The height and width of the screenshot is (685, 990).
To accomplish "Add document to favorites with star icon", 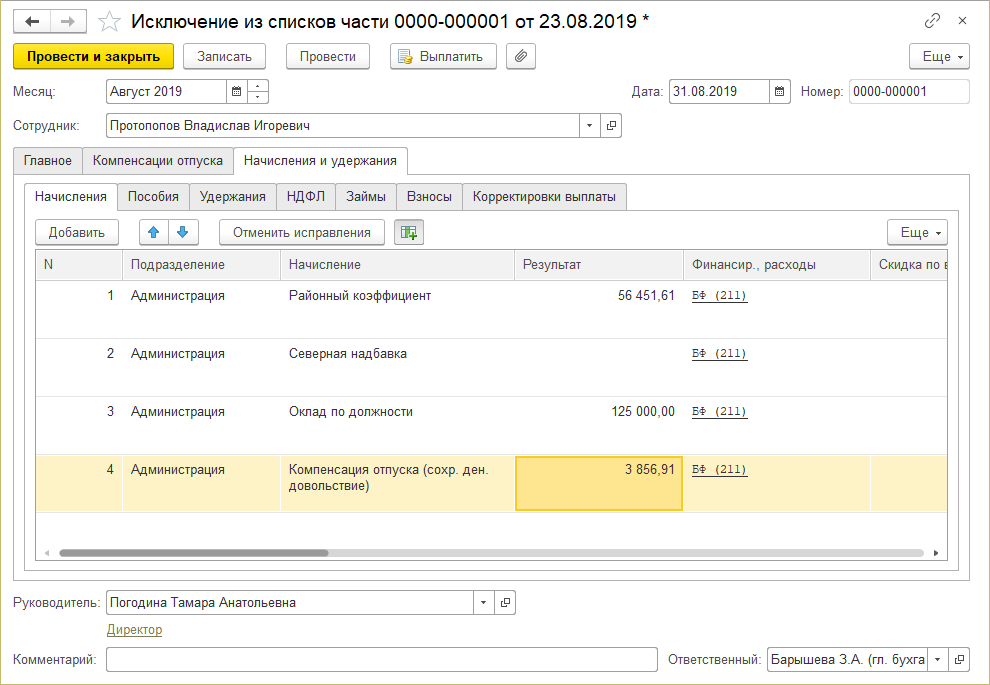I will (109, 22).
